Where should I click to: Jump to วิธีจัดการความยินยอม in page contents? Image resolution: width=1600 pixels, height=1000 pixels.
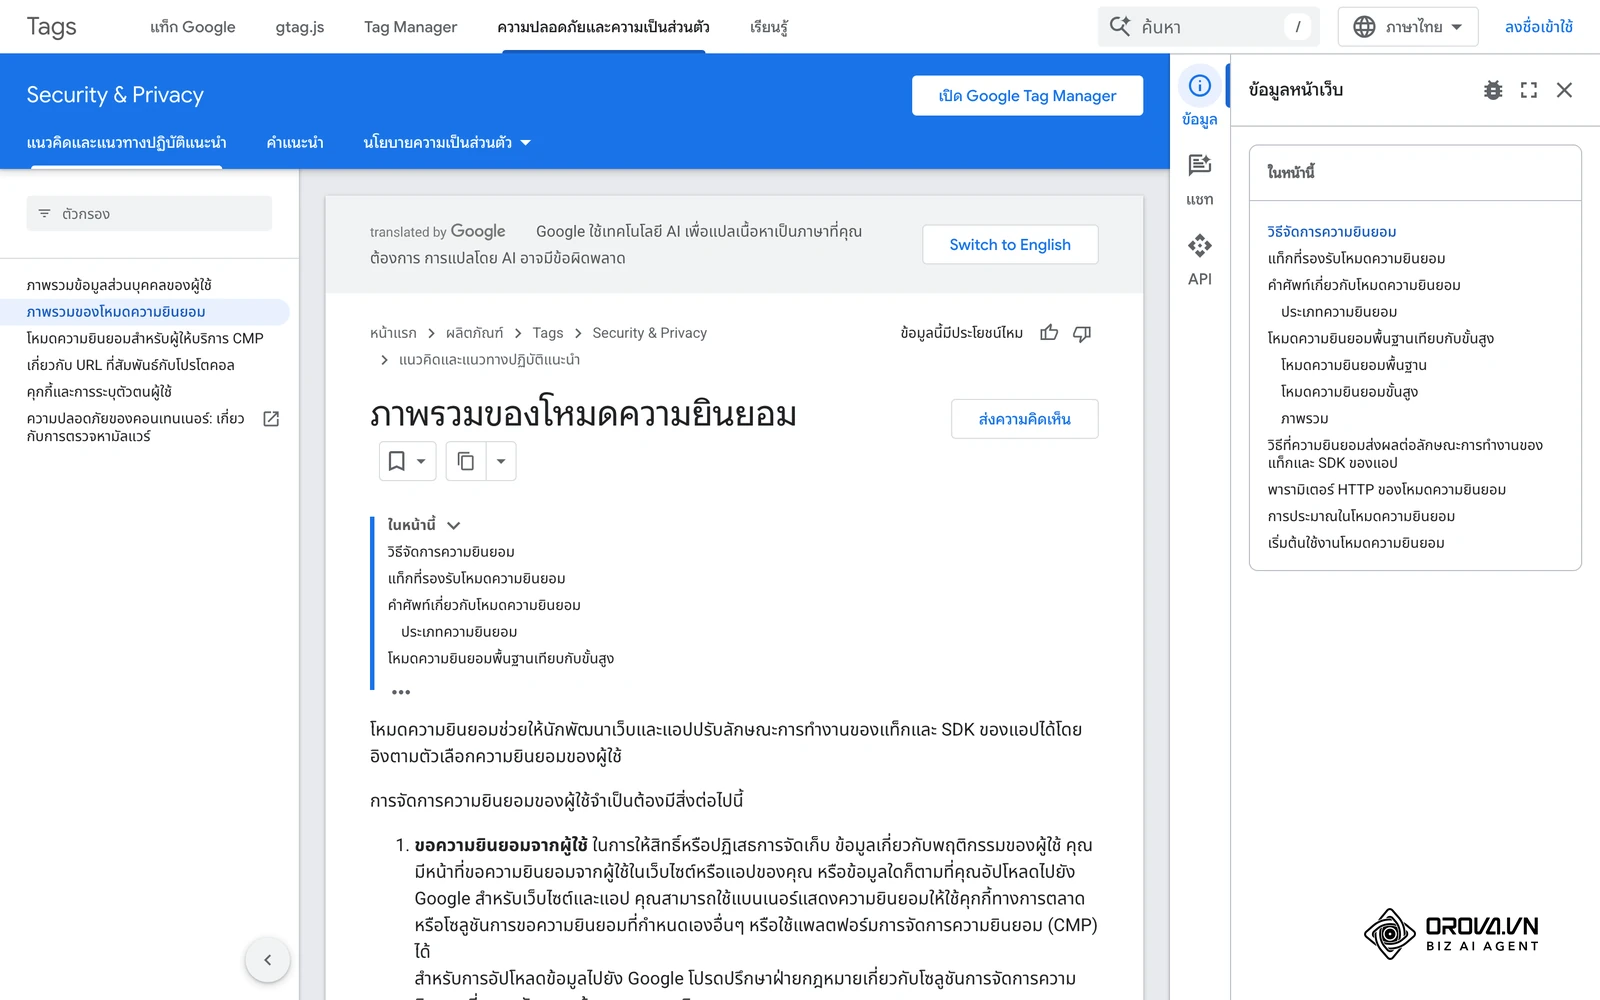(451, 552)
